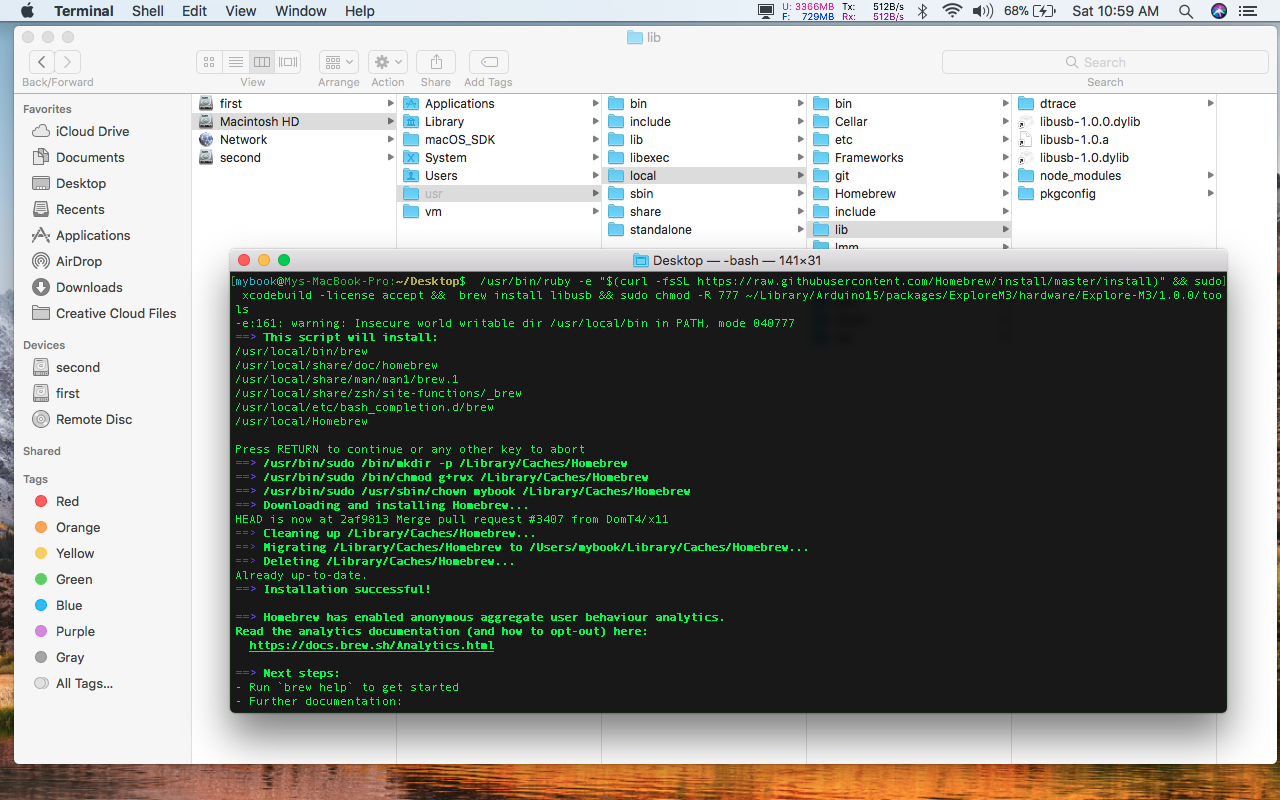The height and width of the screenshot is (800, 1280).
Task: Expand the Cellar folder arrow
Action: 1005,121
